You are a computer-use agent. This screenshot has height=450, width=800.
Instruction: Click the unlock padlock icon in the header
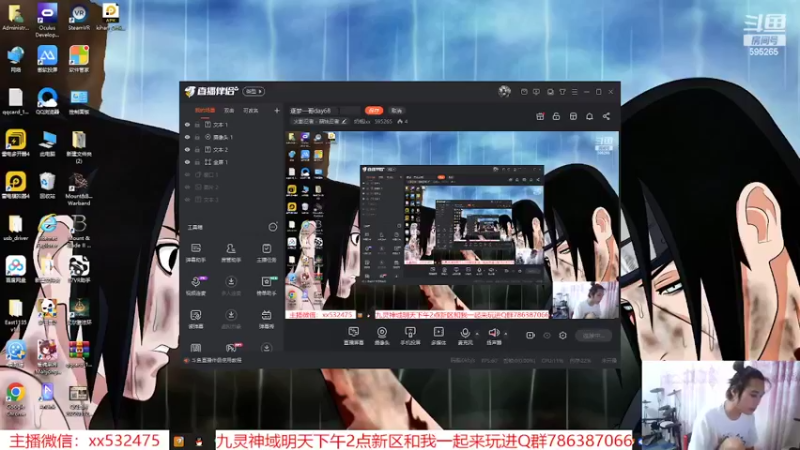[556, 116]
